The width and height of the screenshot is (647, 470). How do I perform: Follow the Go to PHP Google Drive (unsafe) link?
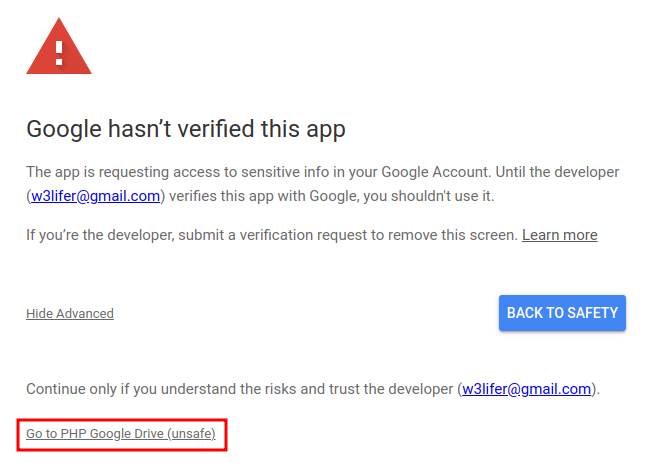point(121,434)
